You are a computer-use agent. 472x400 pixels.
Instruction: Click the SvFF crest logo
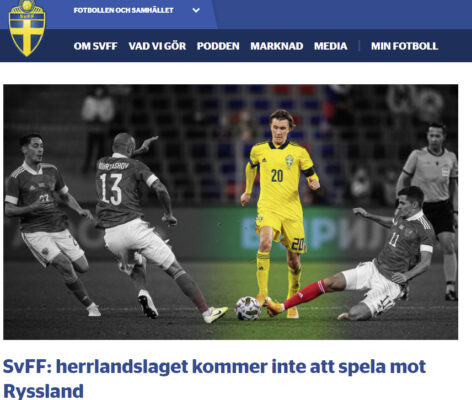pos(27,28)
